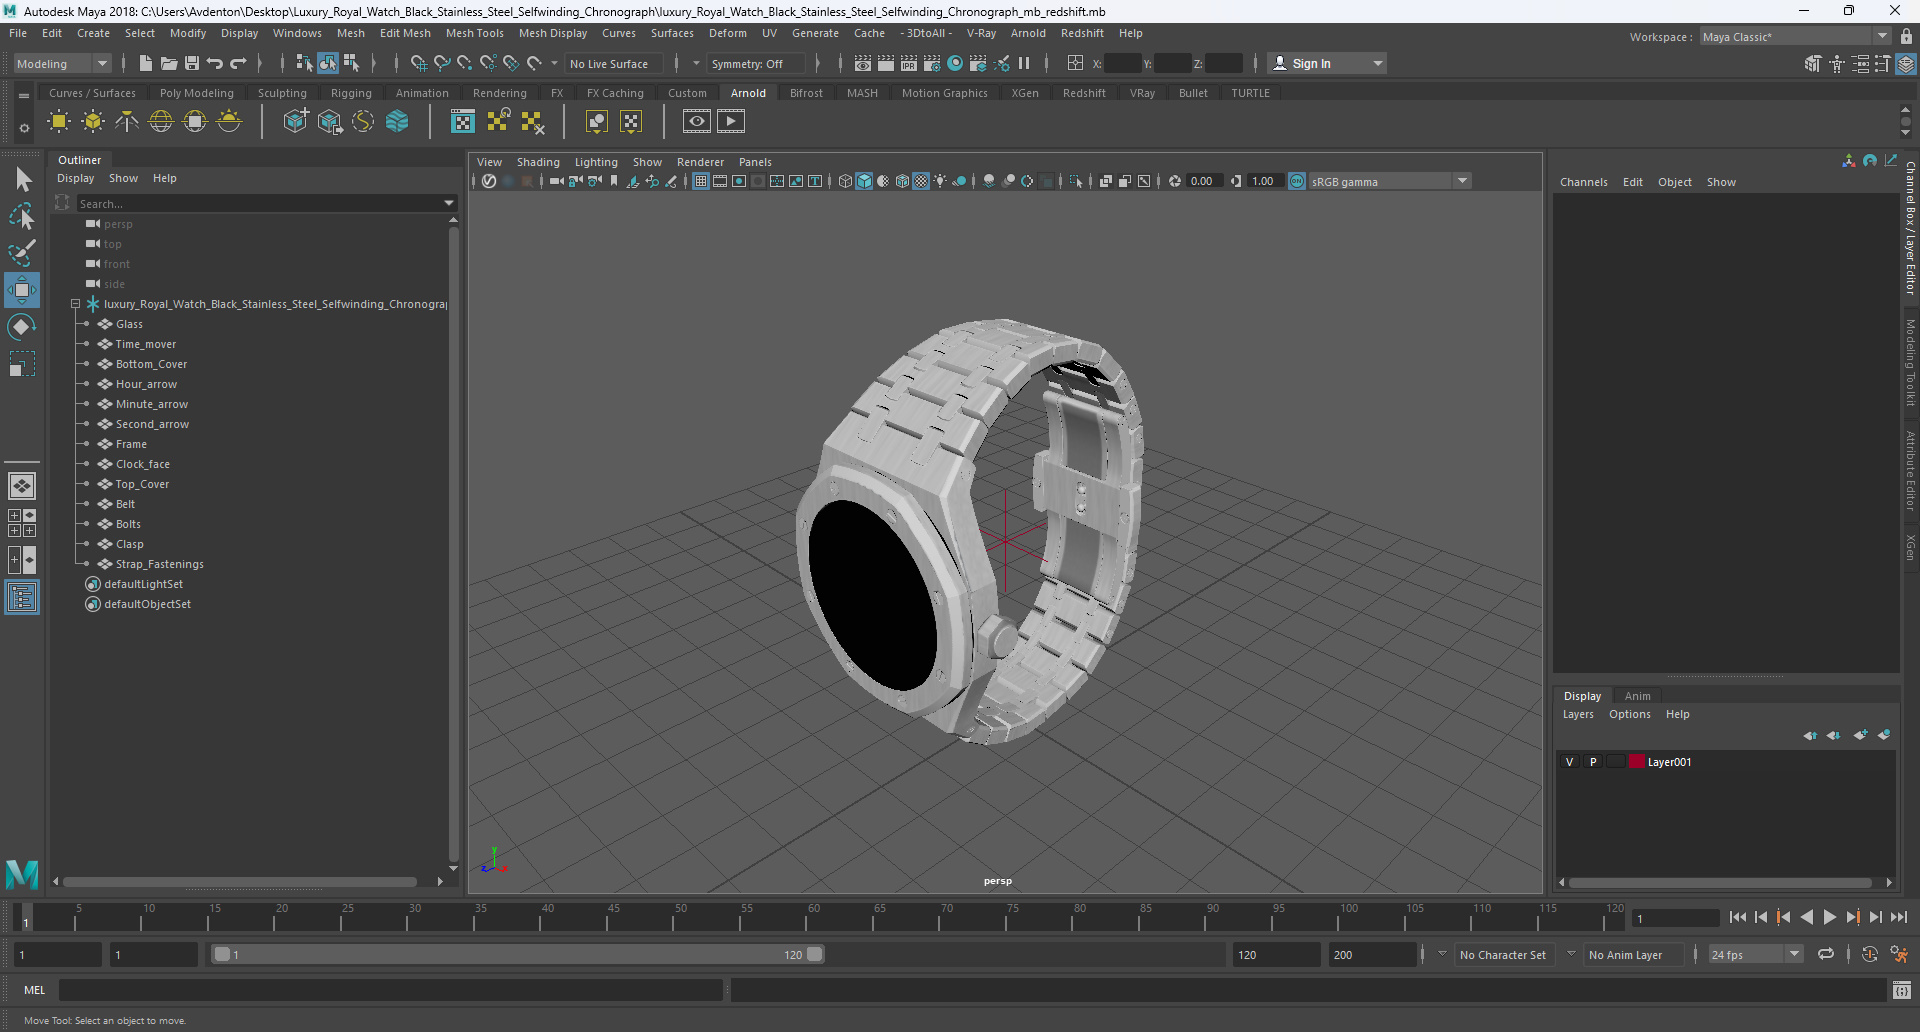Switch to the Anim layer tab
This screenshot has width=1920, height=1032.
pos(1637,696)
